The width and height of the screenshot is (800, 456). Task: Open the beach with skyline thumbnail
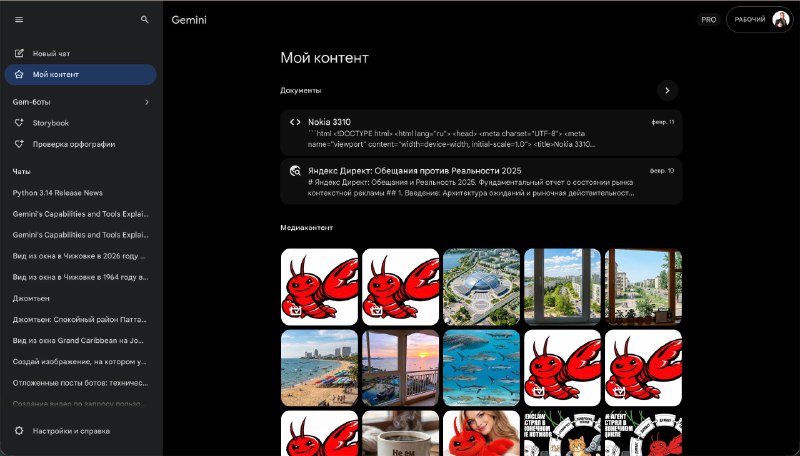pyautogui.click(x=319, y=368)
